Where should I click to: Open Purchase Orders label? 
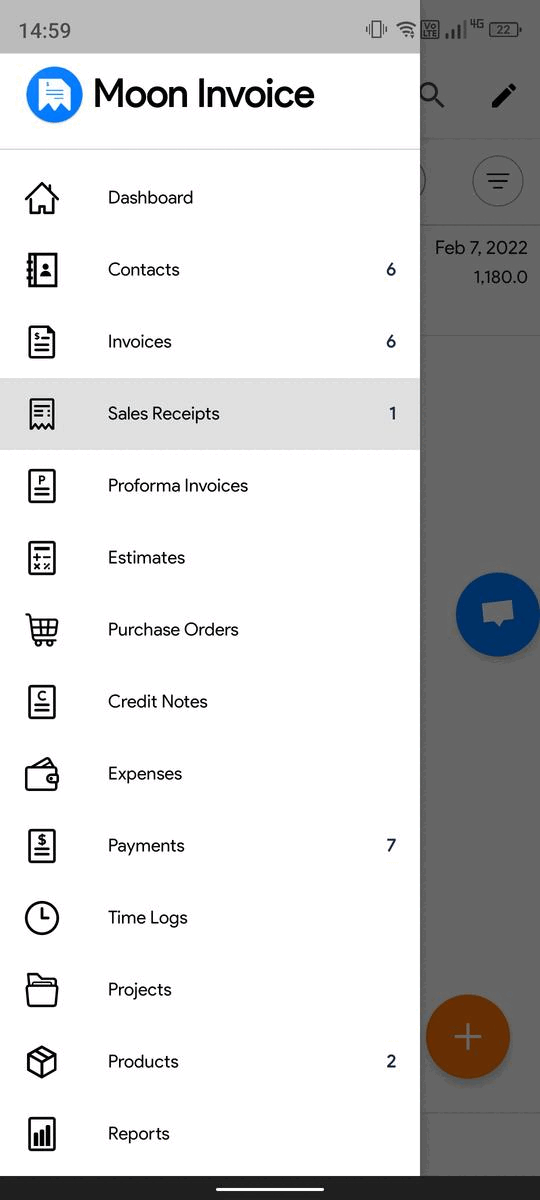coord(173,630)
